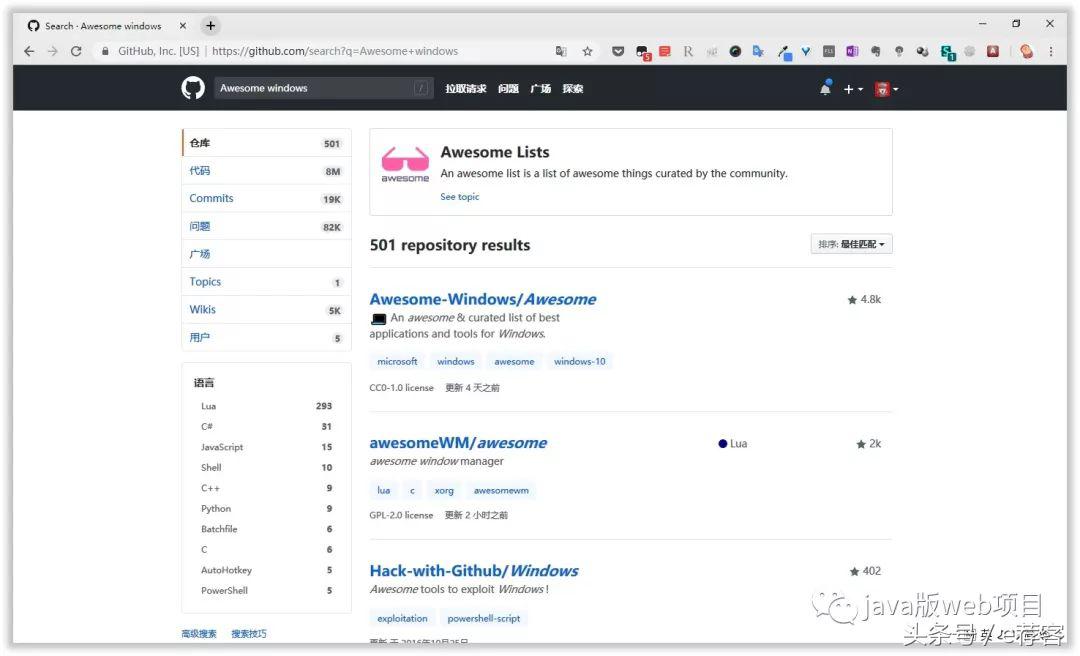1080x656 pixels.
Task: Click the OneNote clipper extension icon
Action: click(x=852, y=51)
